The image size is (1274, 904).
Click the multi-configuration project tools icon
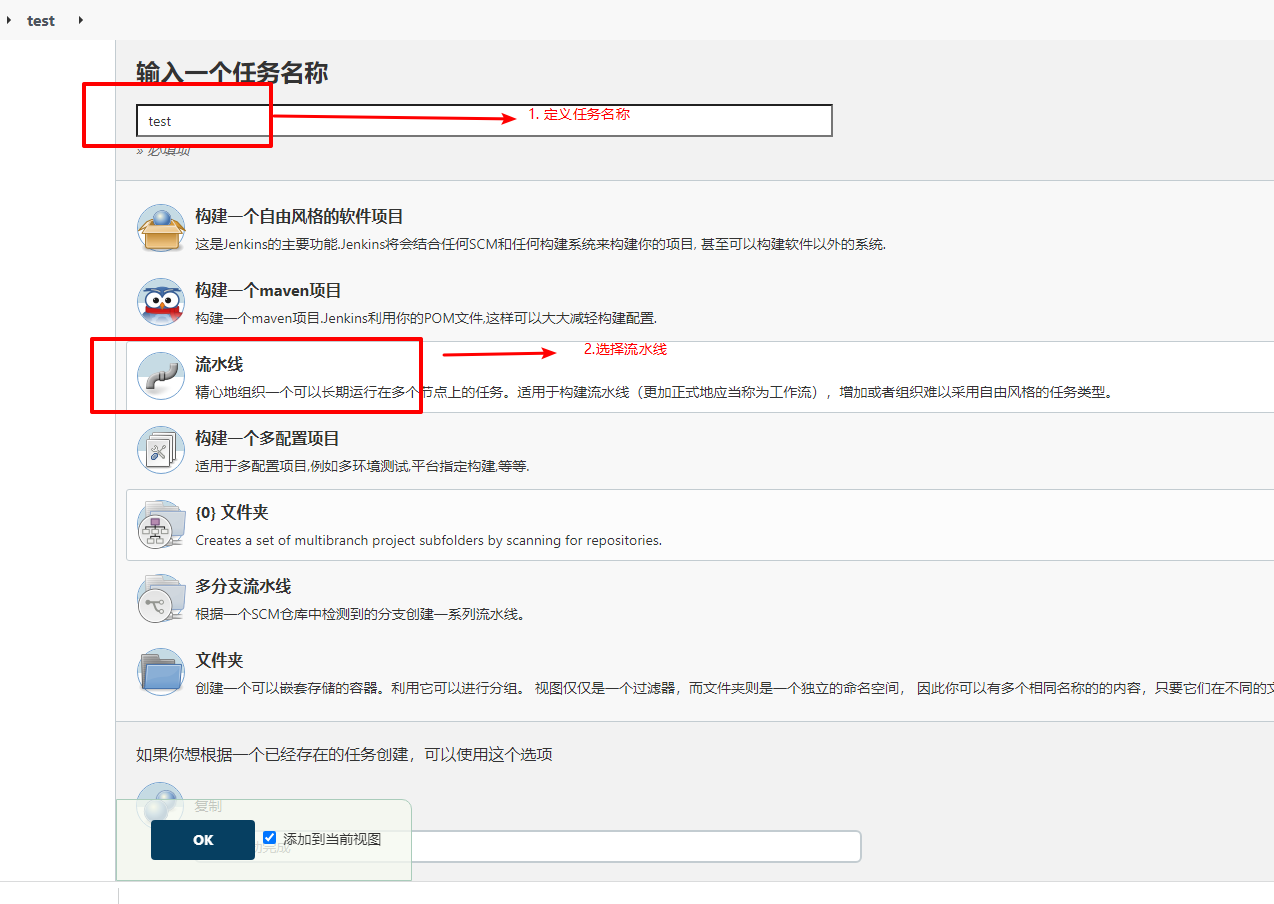161,450
